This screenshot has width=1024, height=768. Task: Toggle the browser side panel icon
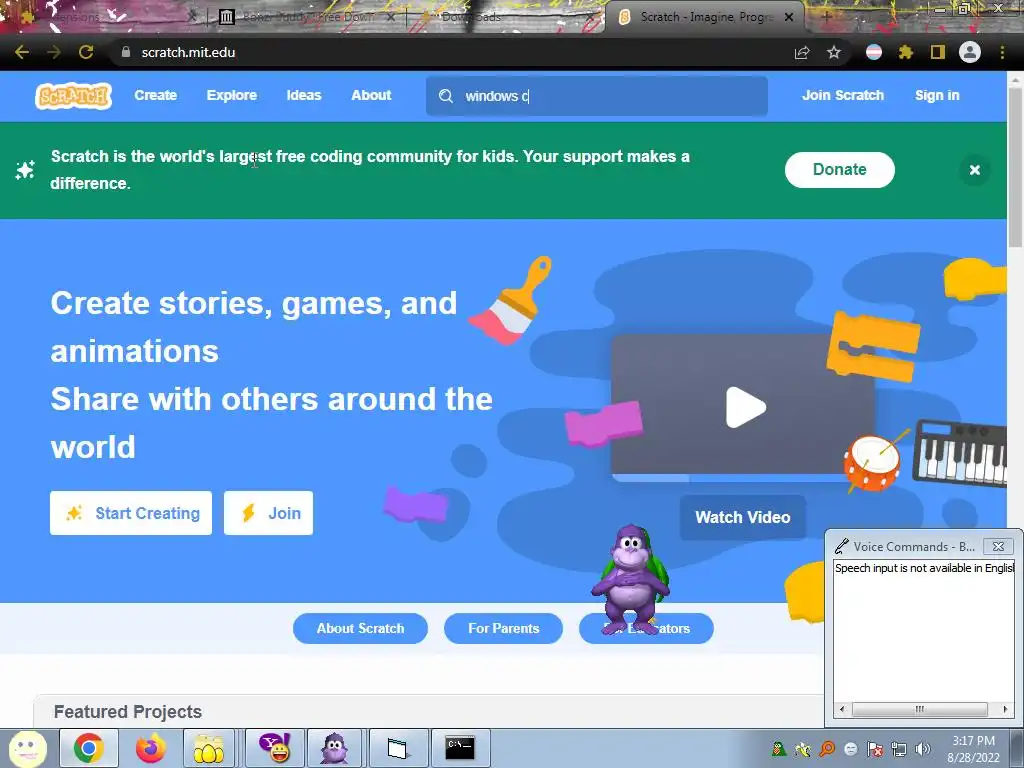click(x=938, y=52)
